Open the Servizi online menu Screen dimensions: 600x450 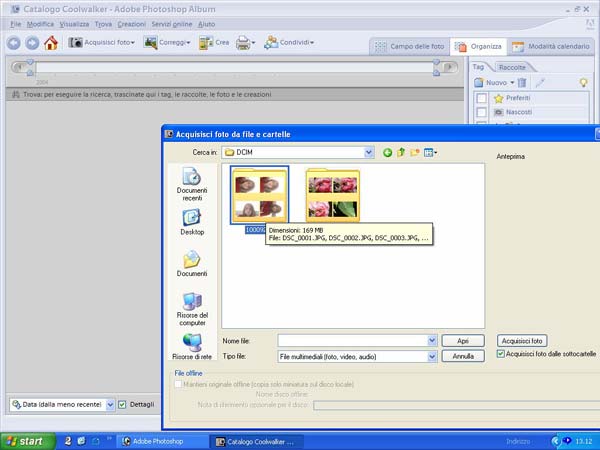click(x=172, y=24)
